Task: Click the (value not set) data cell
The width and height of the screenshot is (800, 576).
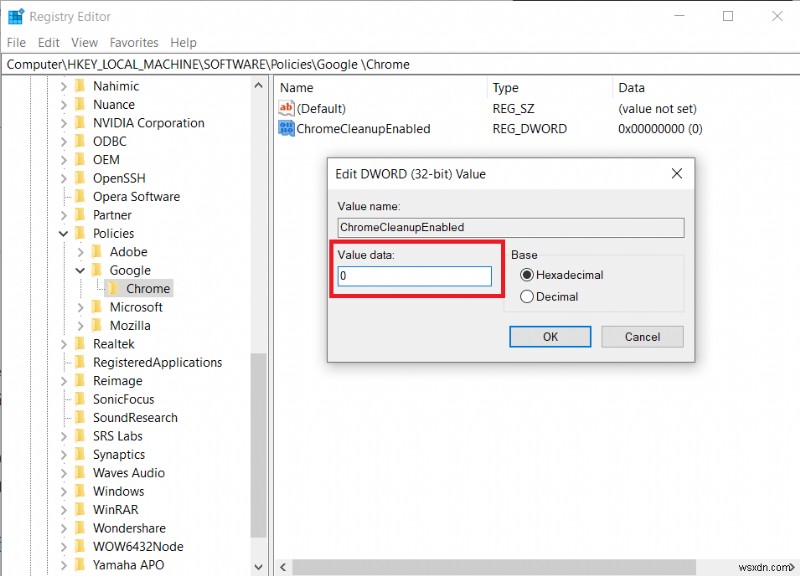Action: [x=657, y=108]
